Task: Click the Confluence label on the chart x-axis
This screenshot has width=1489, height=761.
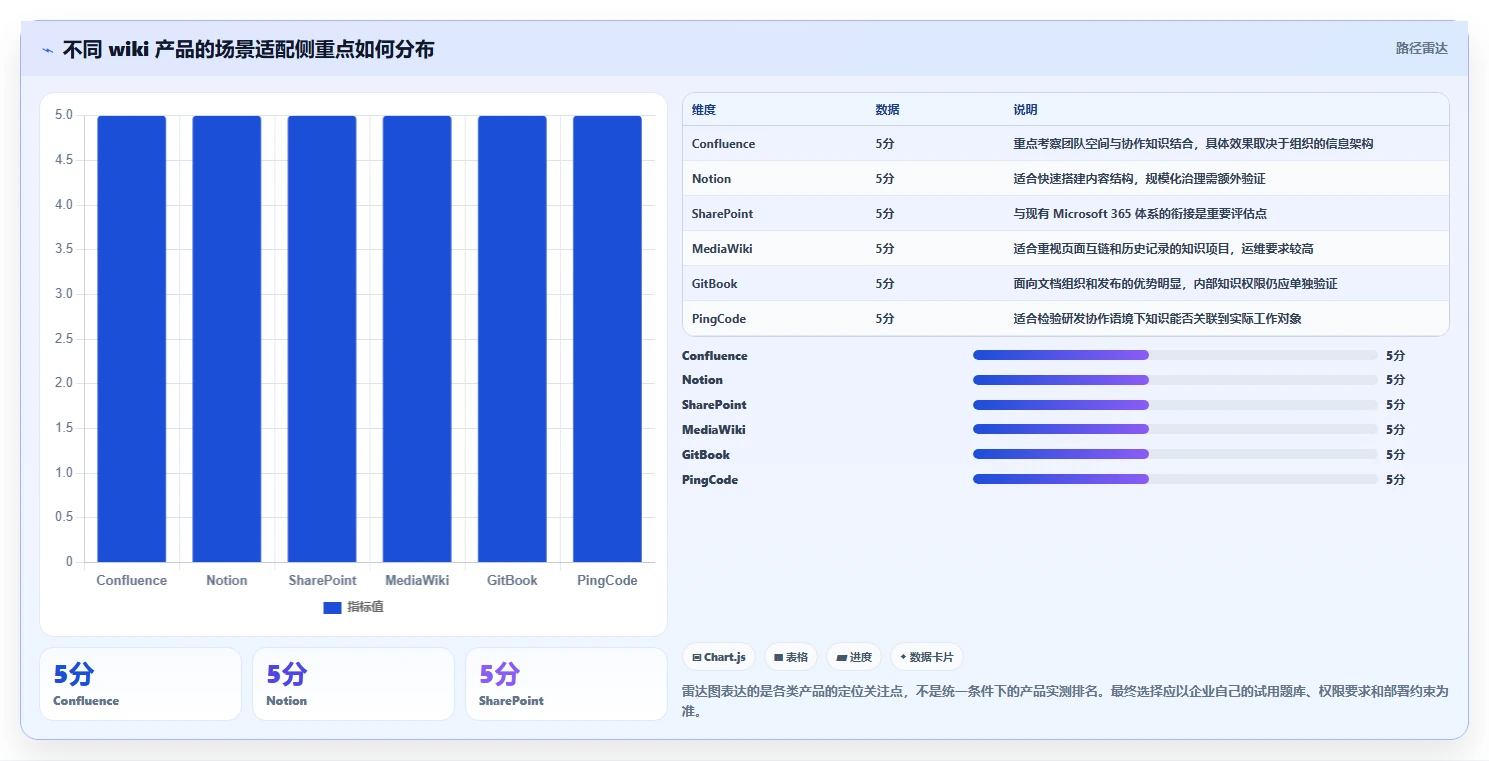Action: (x=132, y=581)
